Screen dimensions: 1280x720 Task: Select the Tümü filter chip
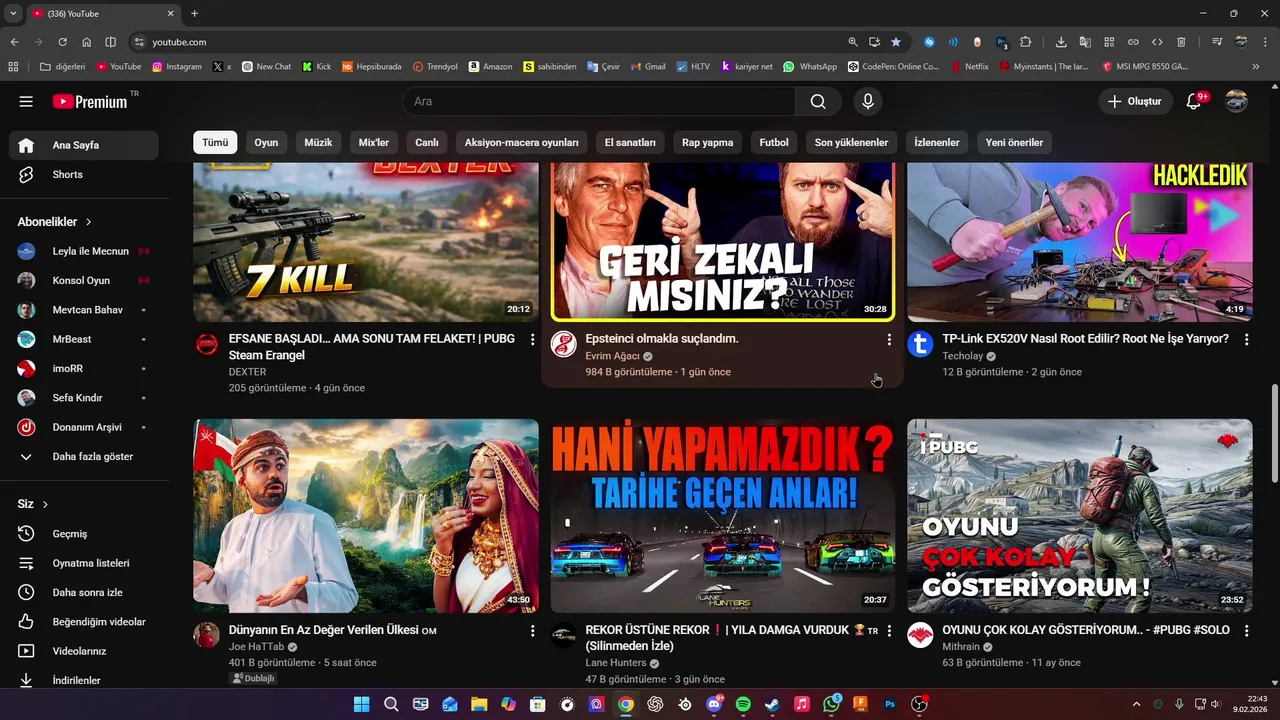(215, 143)
